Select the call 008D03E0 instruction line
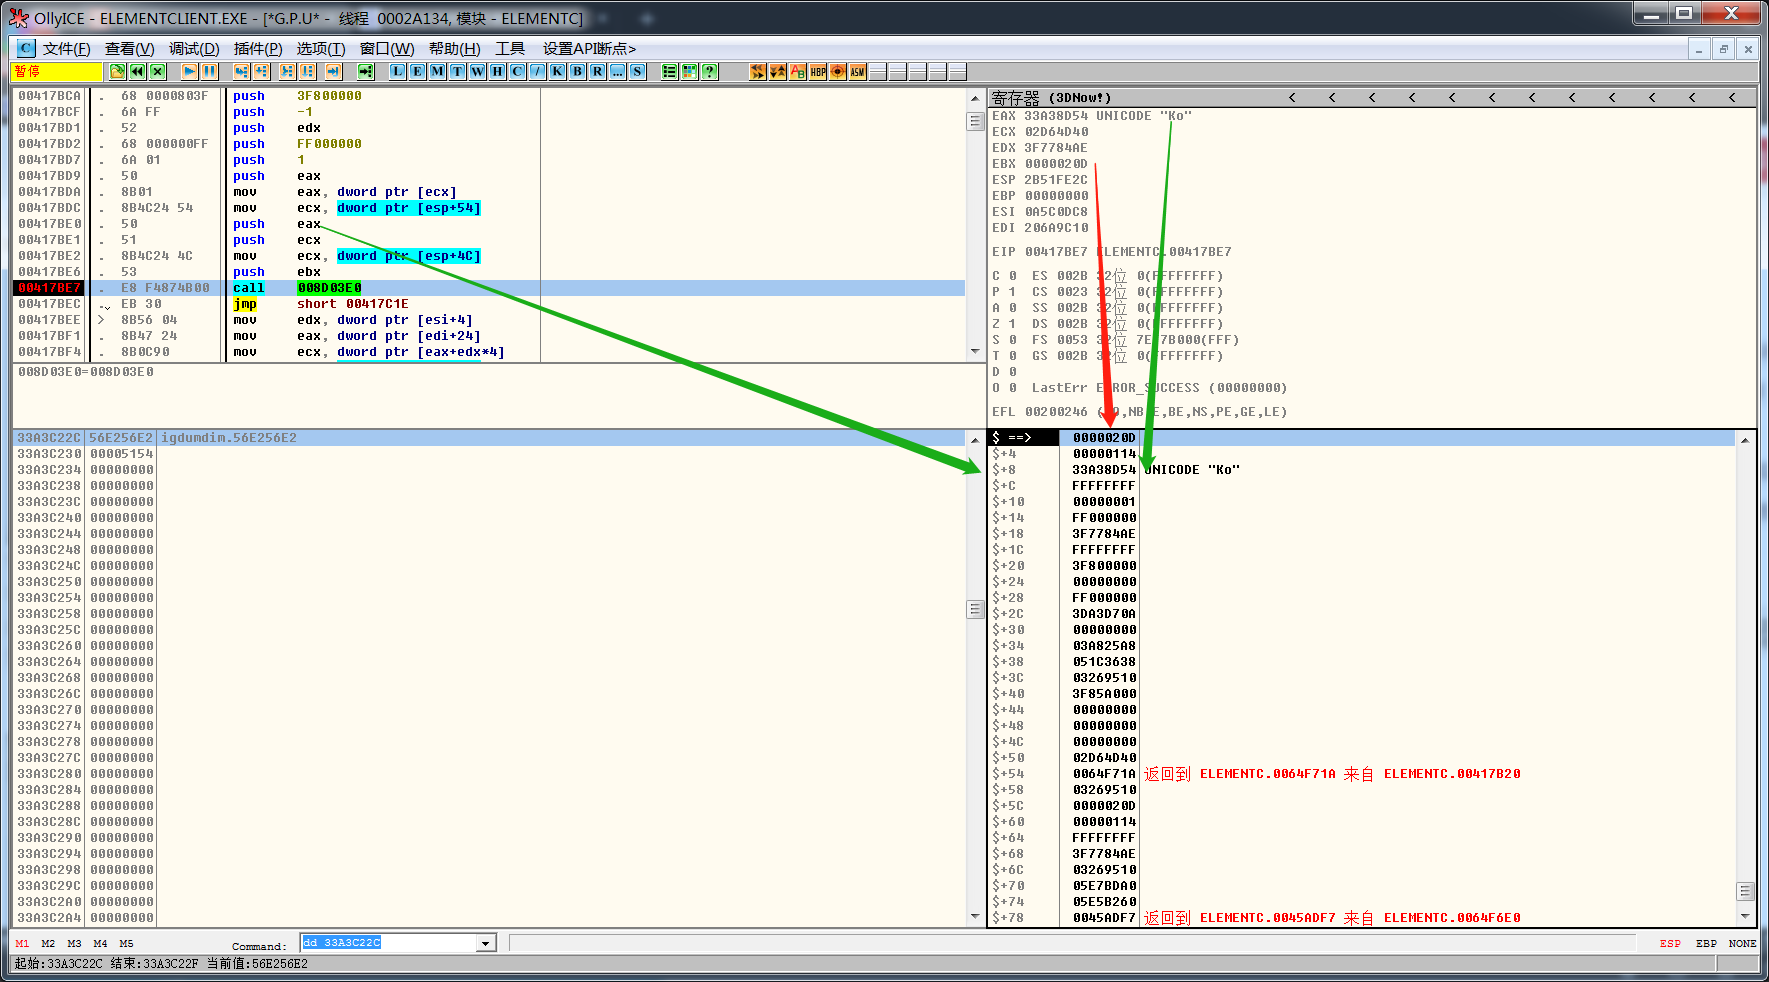This screenshot has height=982, width=1769. pyautogui.click(x=490, y=288)
